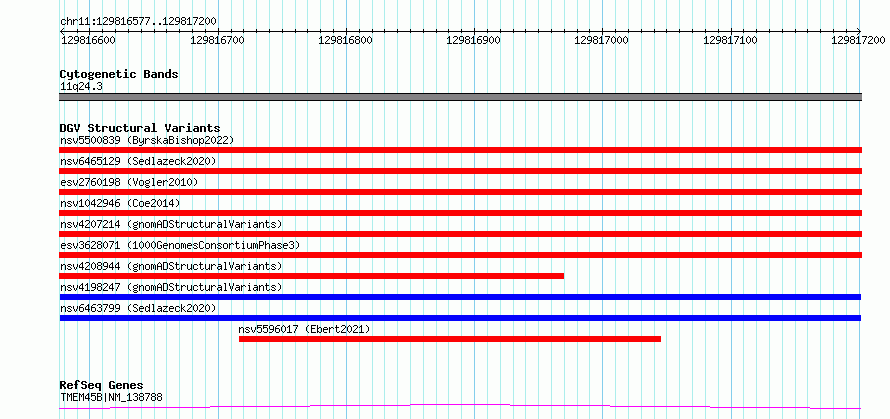Select the red bar under nsv5596017
This screenshot has height=419, width=890.
point(450,339)
